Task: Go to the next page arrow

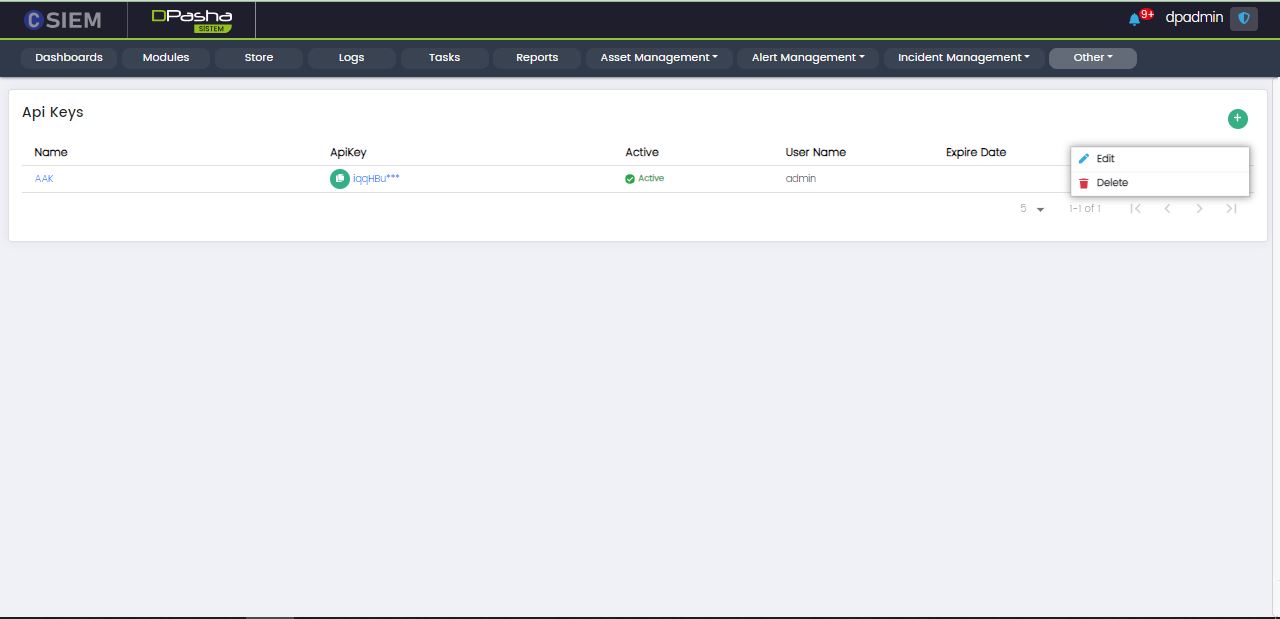Action: pyautogui.click(x=1199, y=209)
